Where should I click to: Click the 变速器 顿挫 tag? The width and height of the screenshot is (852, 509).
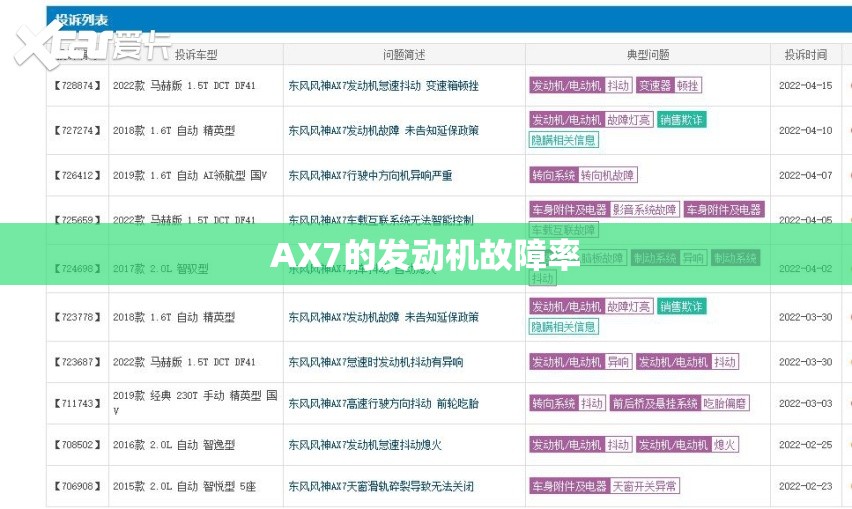coord(669,85)
